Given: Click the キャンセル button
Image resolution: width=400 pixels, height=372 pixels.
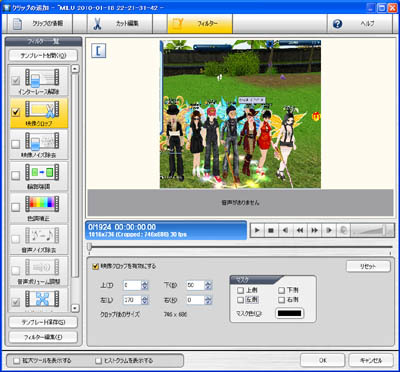Looking at the screenshot, I should click(x=371, y=360).
